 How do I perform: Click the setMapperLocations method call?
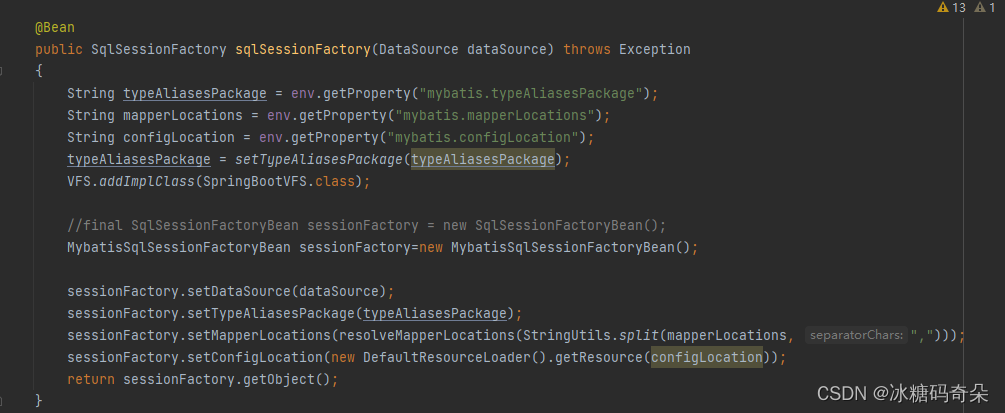259,335
